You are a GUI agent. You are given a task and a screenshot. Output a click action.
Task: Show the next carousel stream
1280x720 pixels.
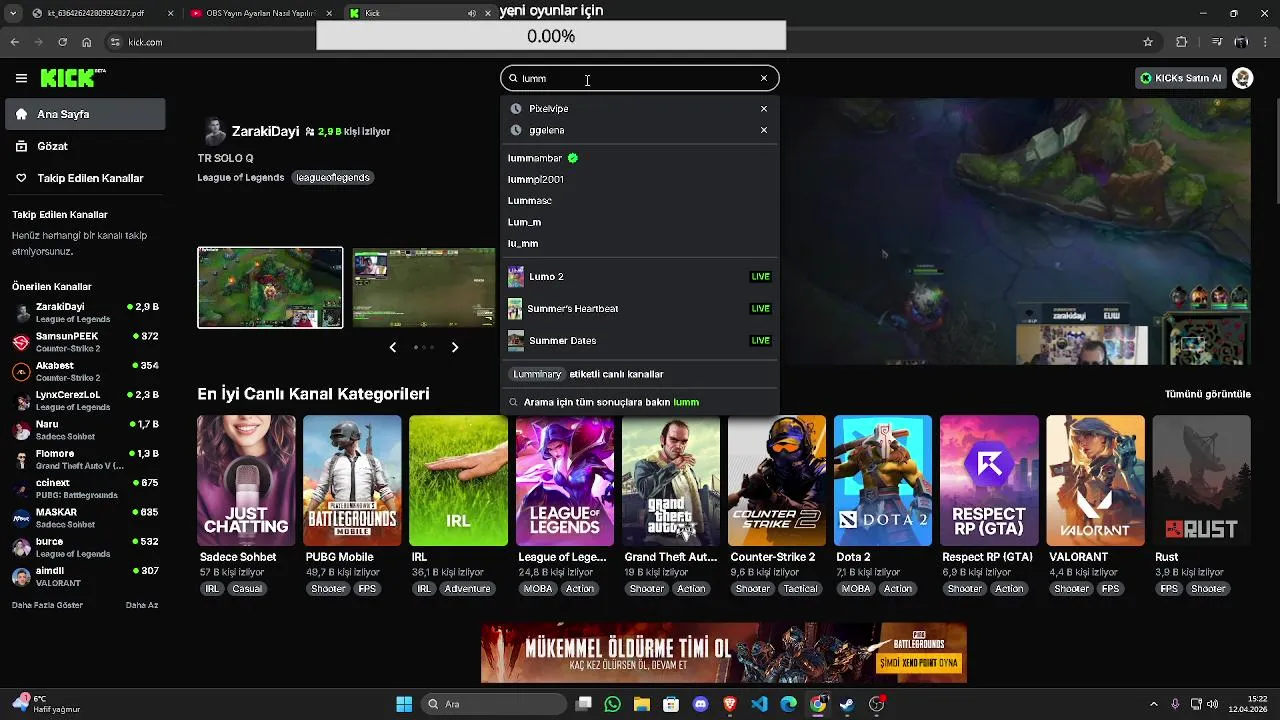pyautogui.click(x=455, y=347)
